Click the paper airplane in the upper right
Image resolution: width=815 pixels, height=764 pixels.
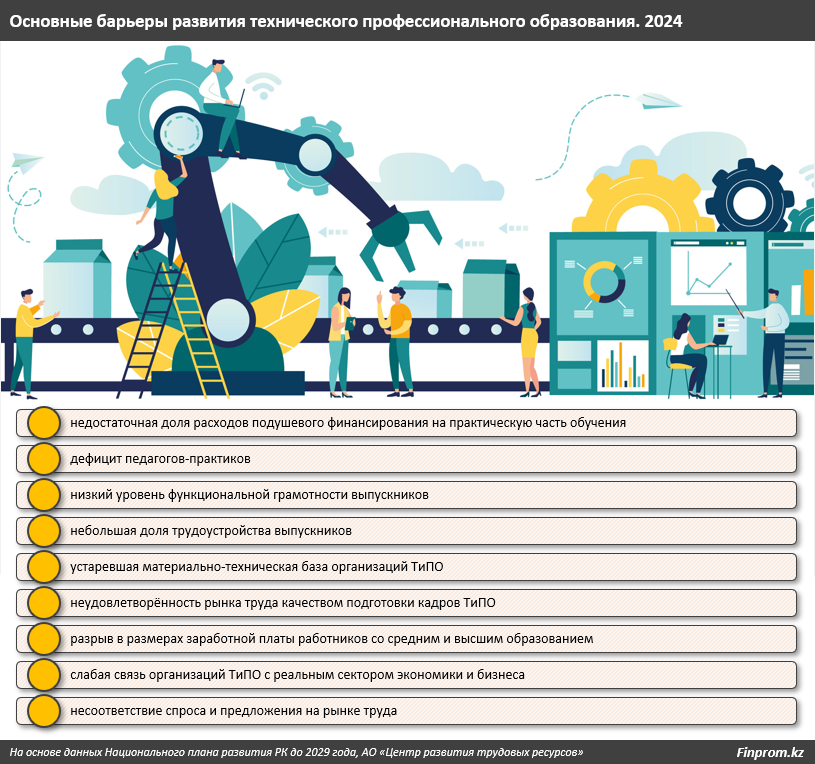[658, 101]
